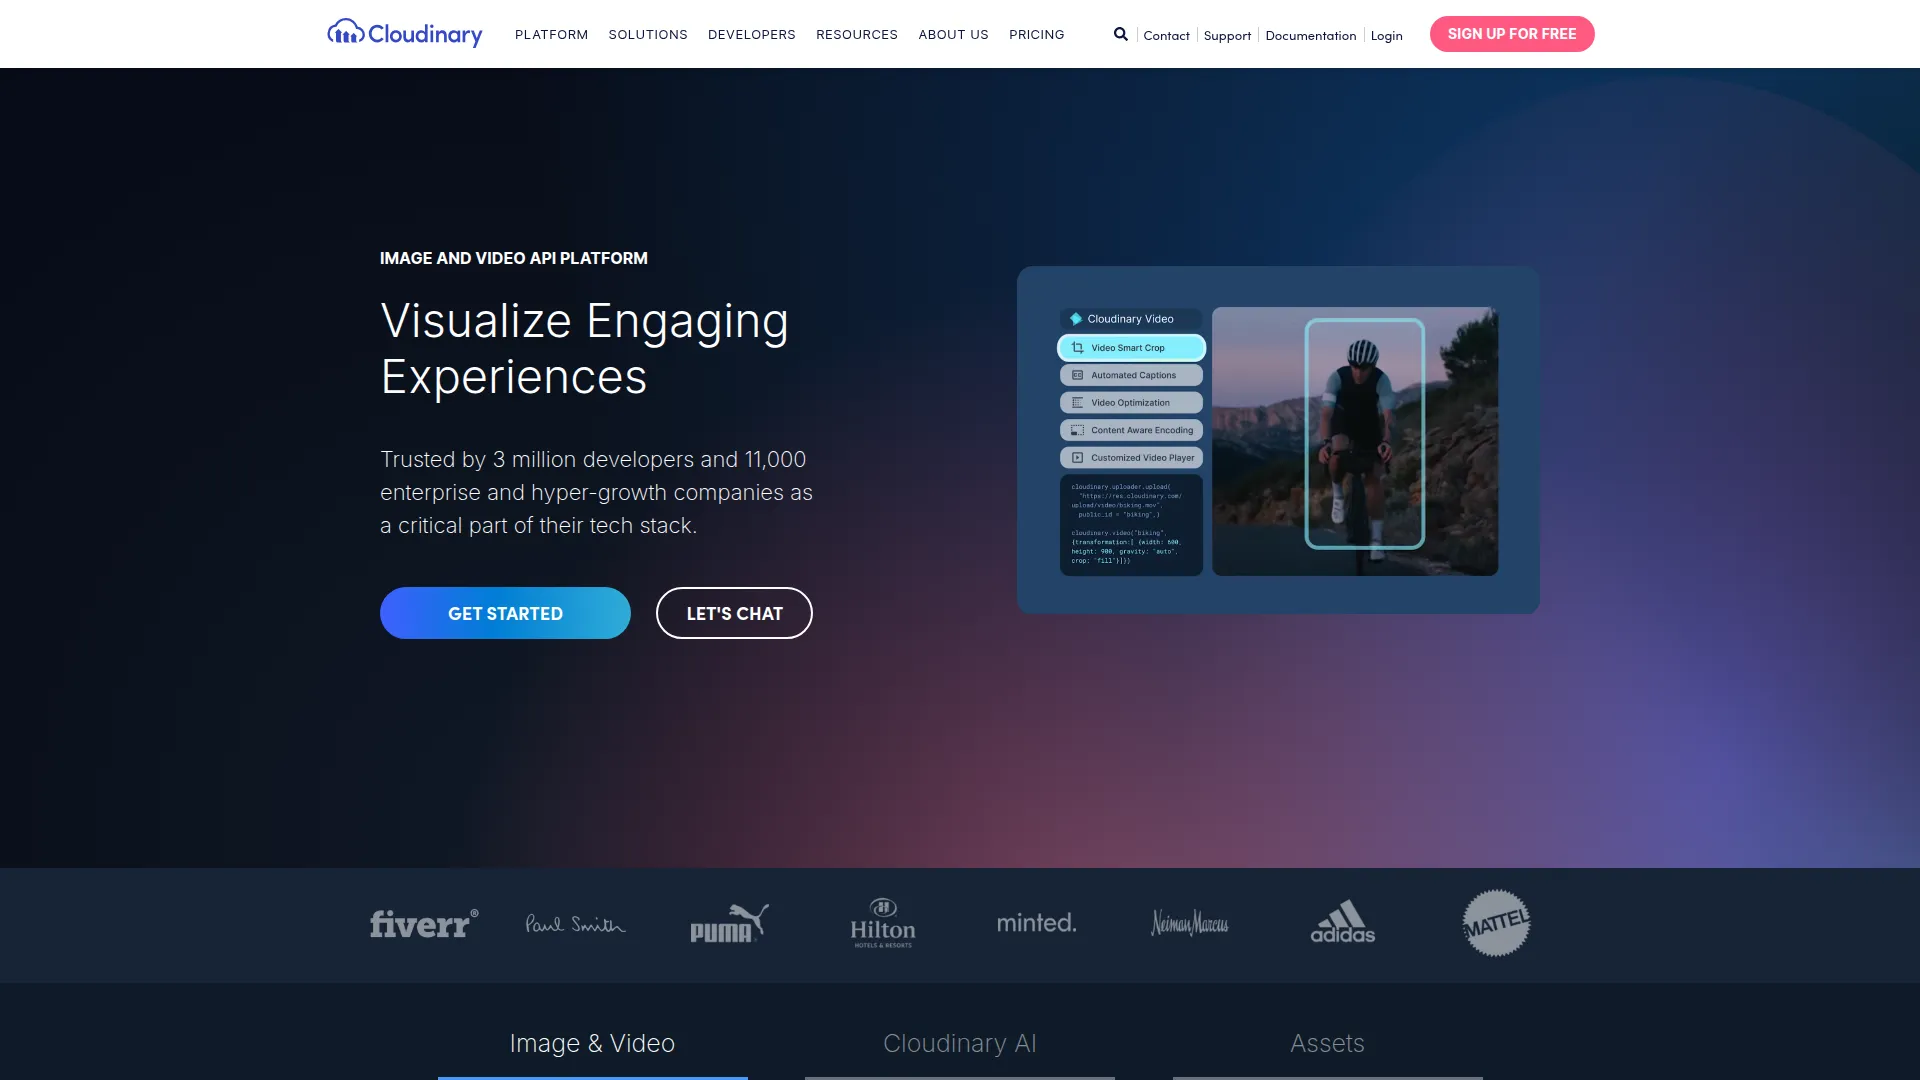The height and width of the screenshot is (1080, 1920).
Task: Click the code snippet panel
Action: pyautogui.click(x=1131, y=525)
